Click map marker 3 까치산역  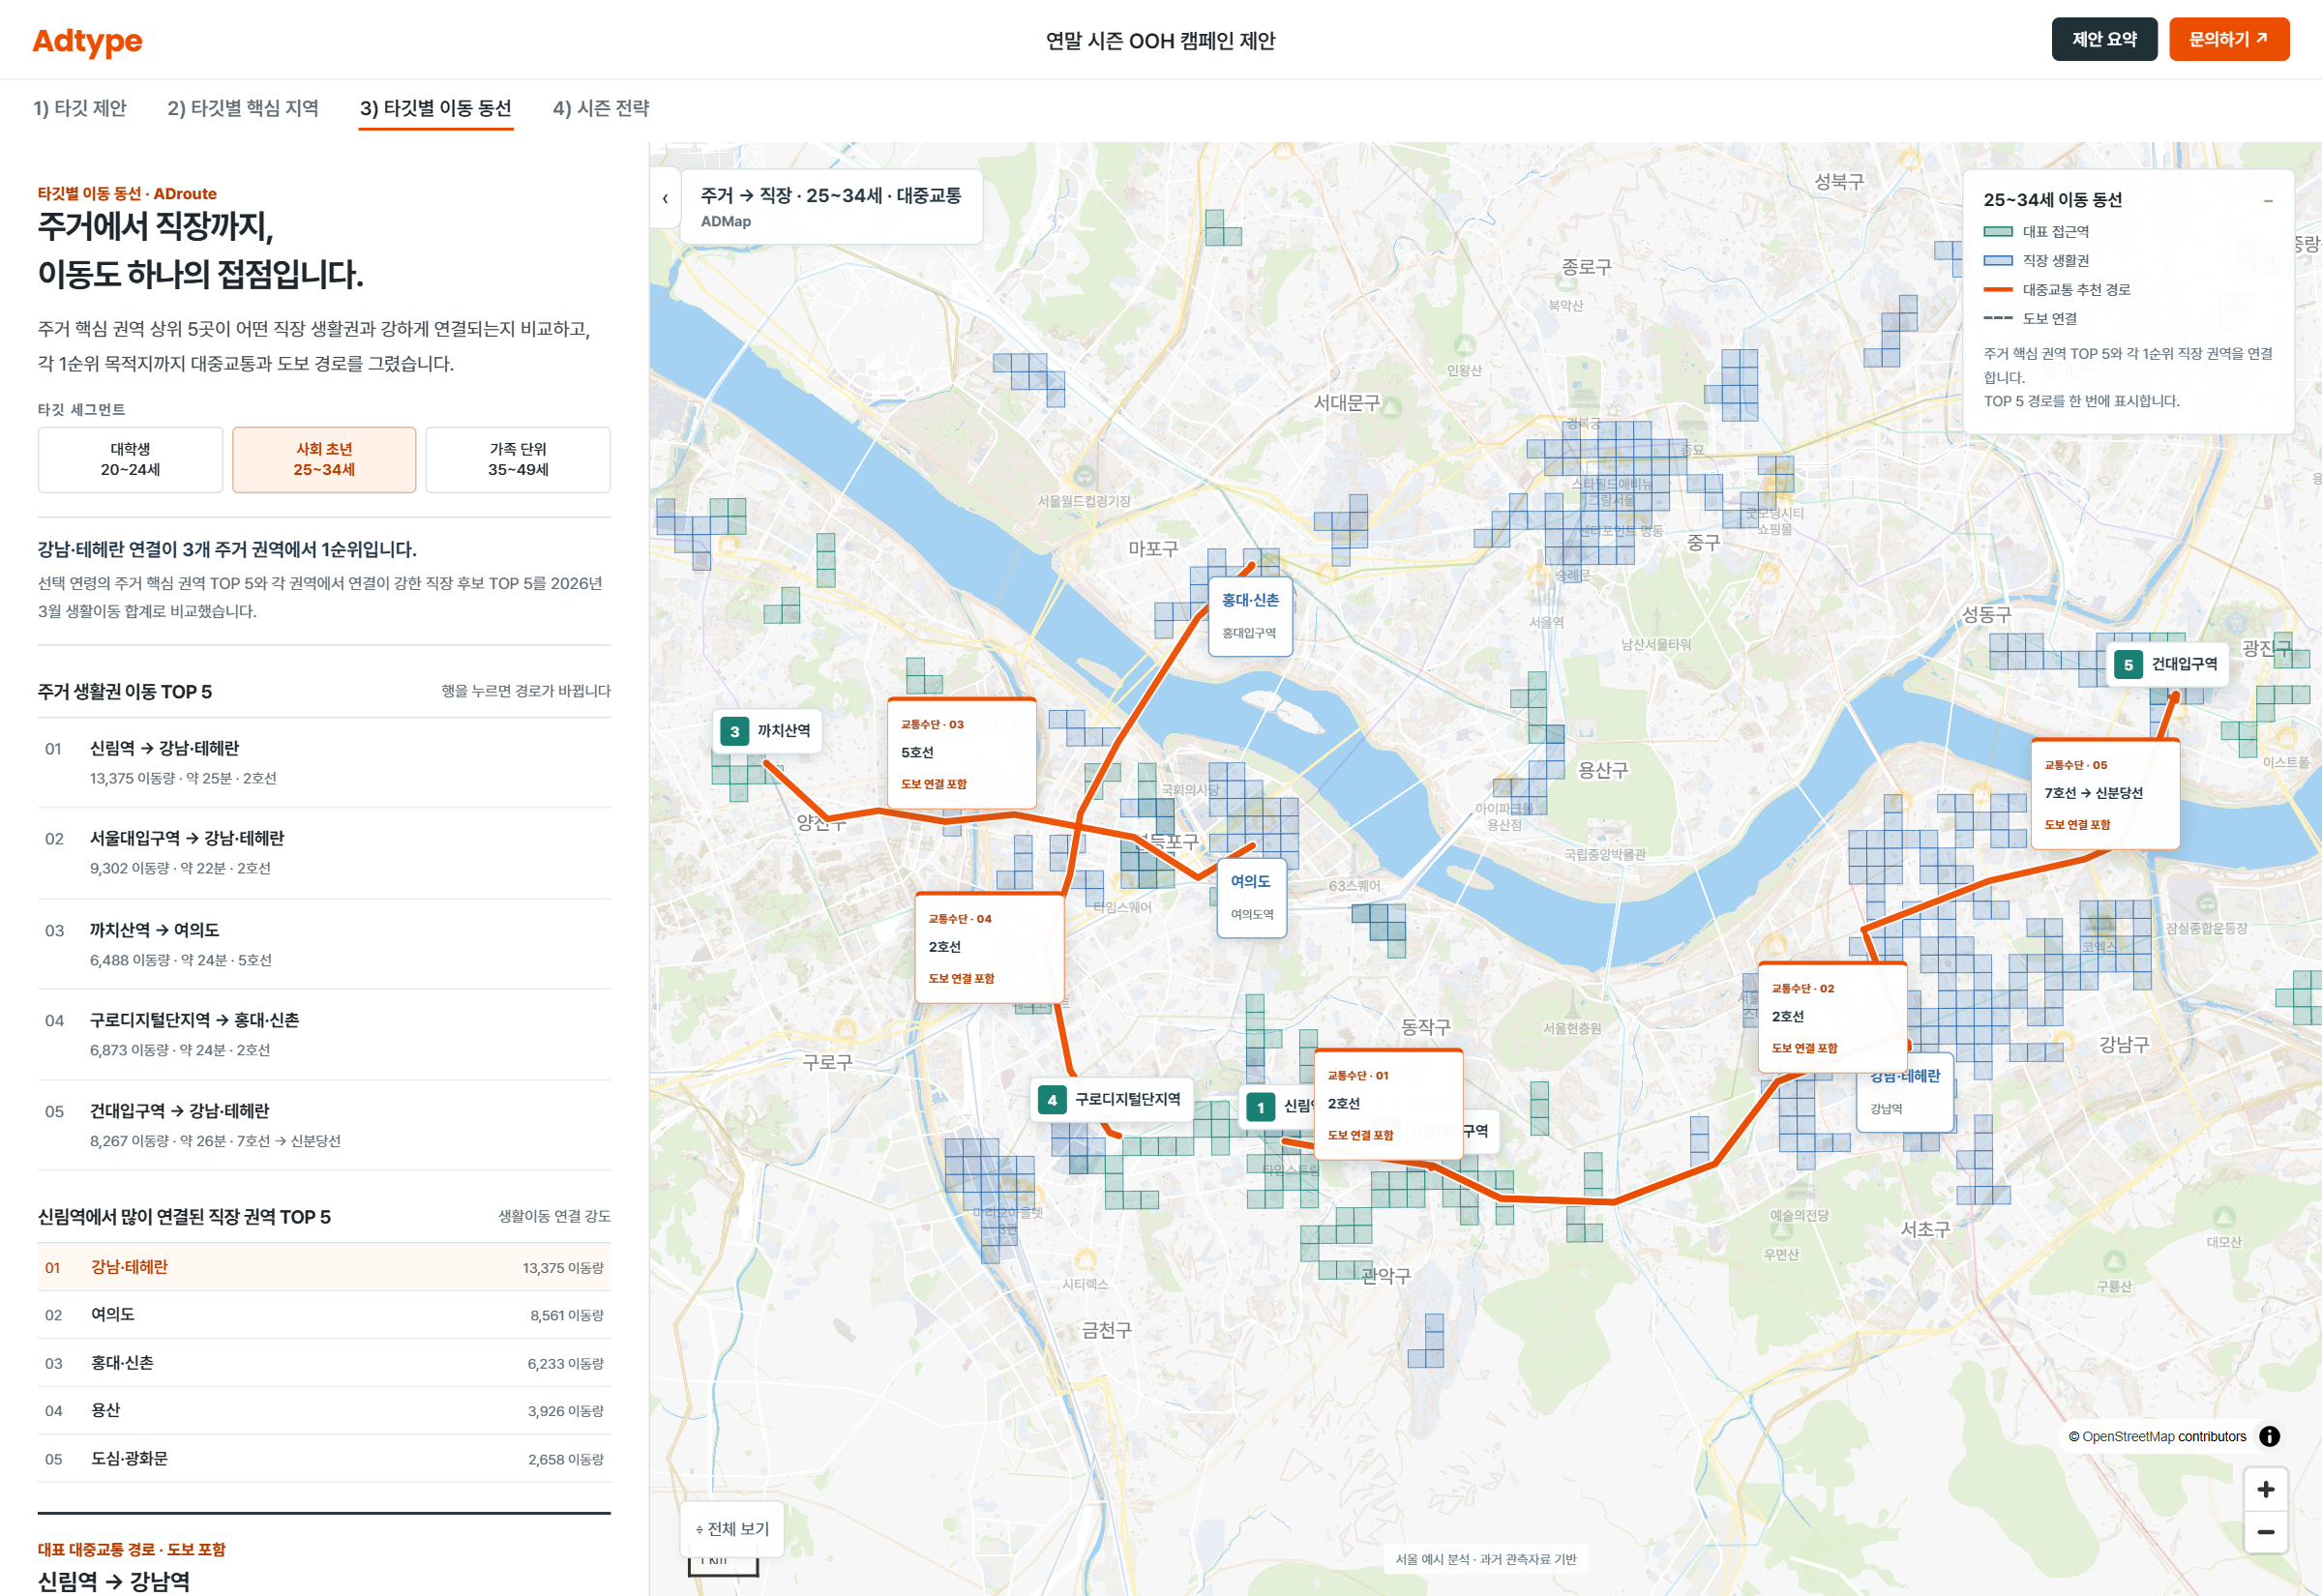click(767, 731)
